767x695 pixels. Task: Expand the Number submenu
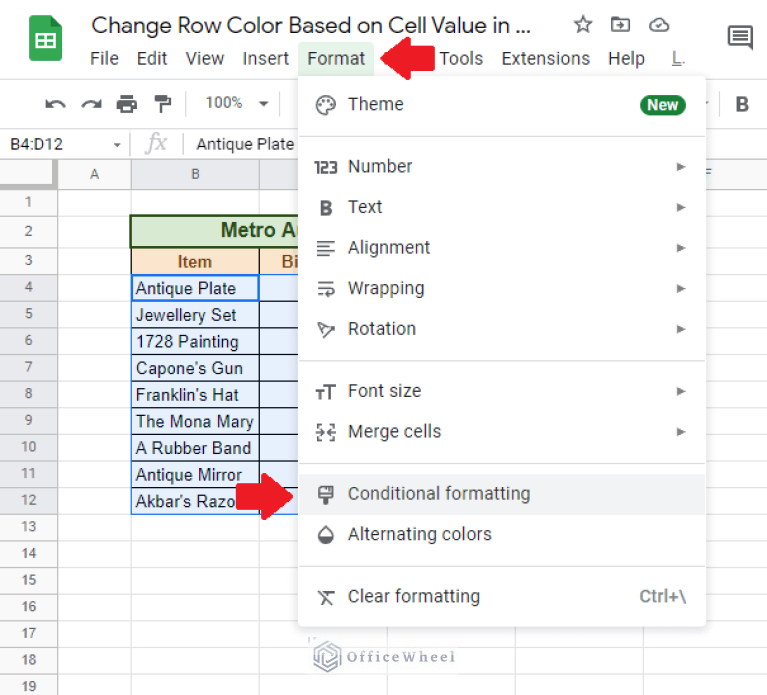click(500, 166)
